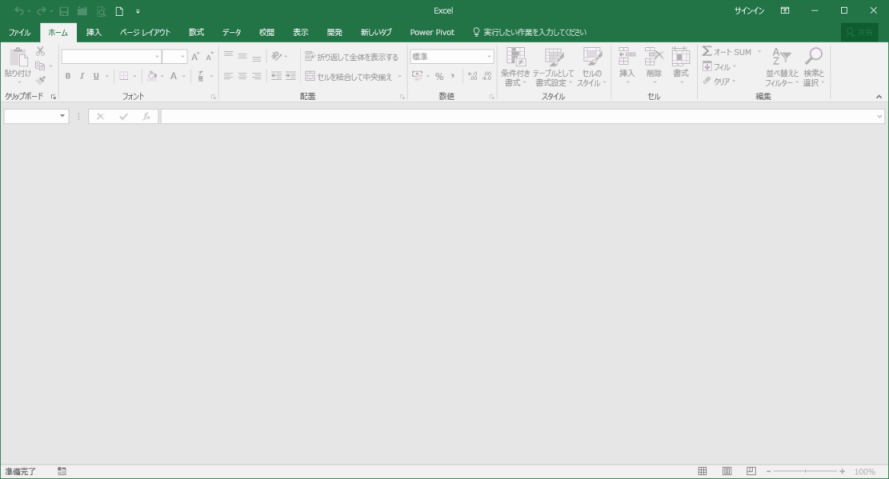
Task: Click the Font Color letter A icon
Action: click(x=173, y=76)
